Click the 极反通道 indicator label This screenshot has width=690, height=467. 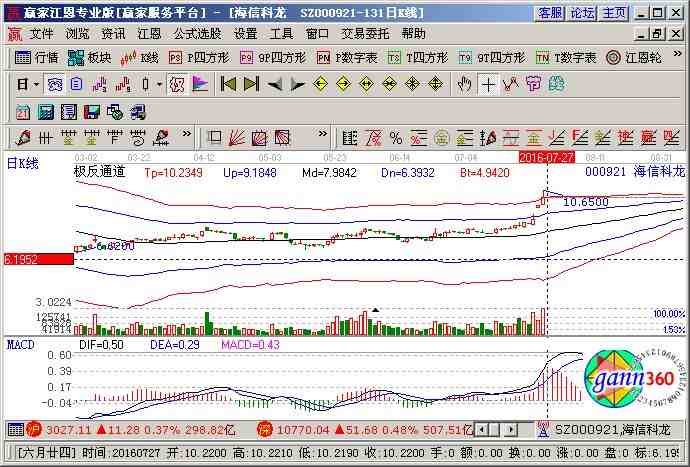tap(99, 172)
